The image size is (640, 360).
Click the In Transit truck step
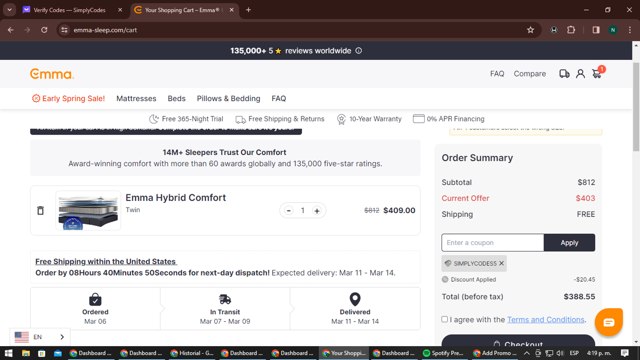click(225, 309)
